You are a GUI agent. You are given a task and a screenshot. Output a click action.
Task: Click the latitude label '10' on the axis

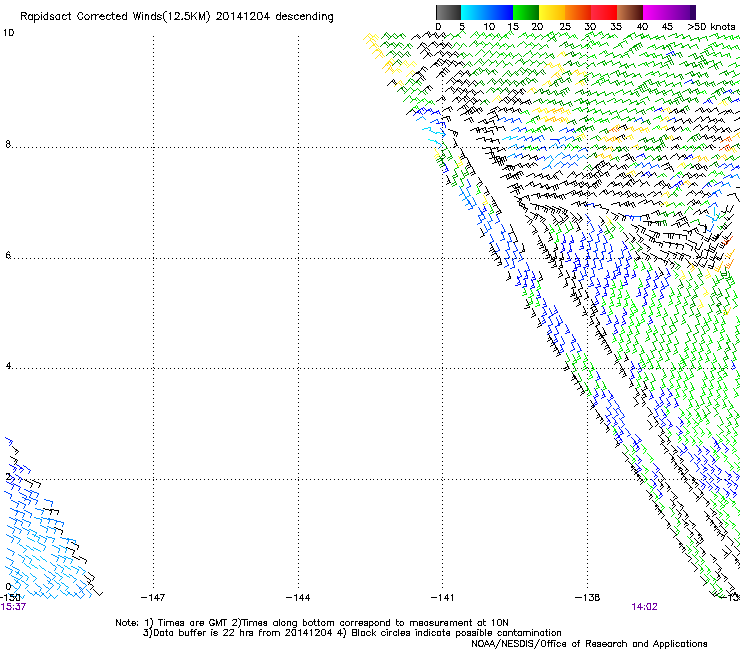pyautogui.click(x=8, y=33)
